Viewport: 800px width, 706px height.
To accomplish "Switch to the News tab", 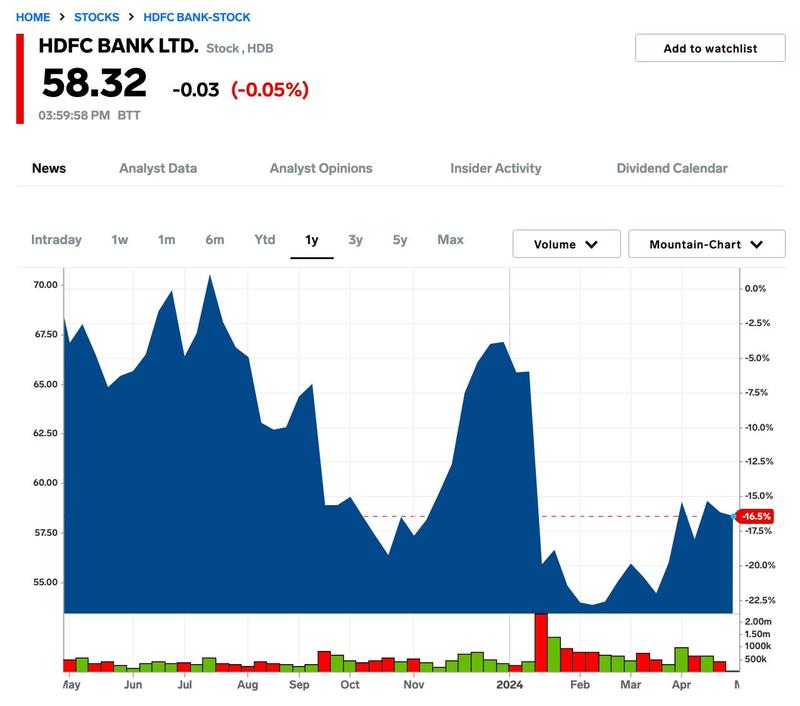I will click(x=49, y=168).
